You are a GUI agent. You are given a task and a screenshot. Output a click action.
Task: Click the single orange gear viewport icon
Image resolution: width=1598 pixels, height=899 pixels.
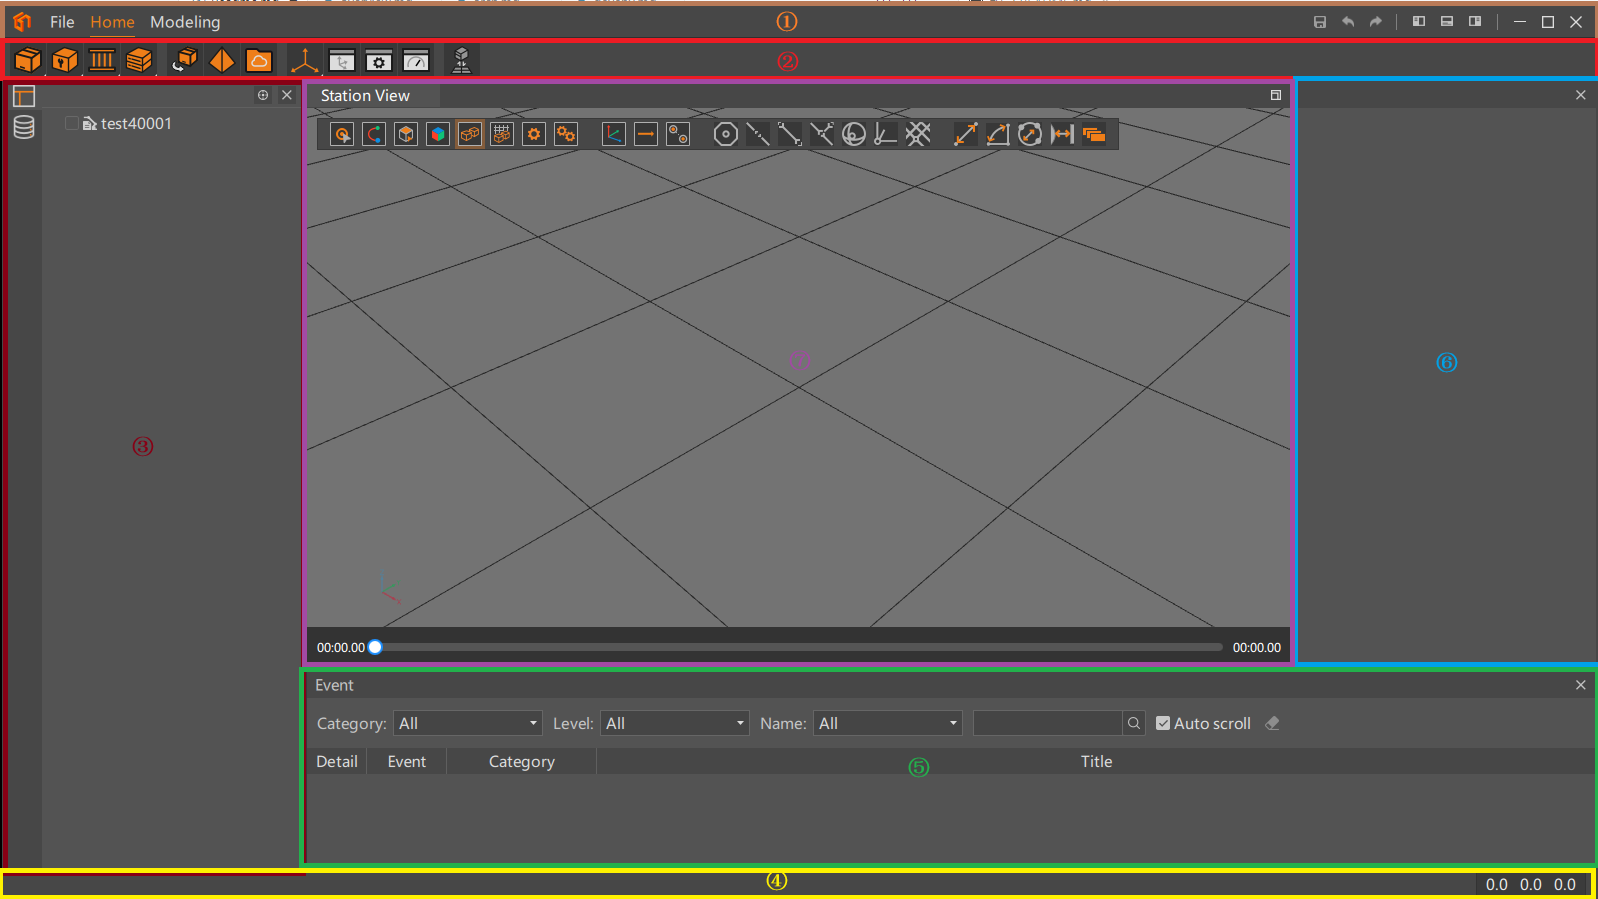pos(534,134)
